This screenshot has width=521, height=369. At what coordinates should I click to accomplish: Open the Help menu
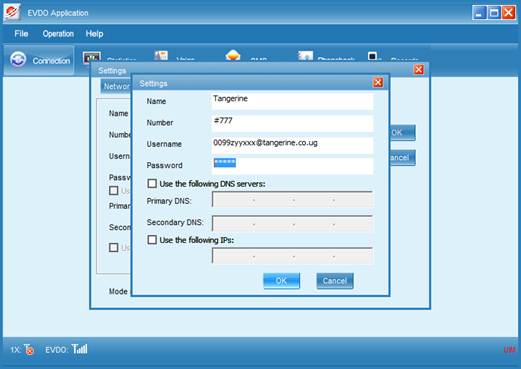click(94, 34)
